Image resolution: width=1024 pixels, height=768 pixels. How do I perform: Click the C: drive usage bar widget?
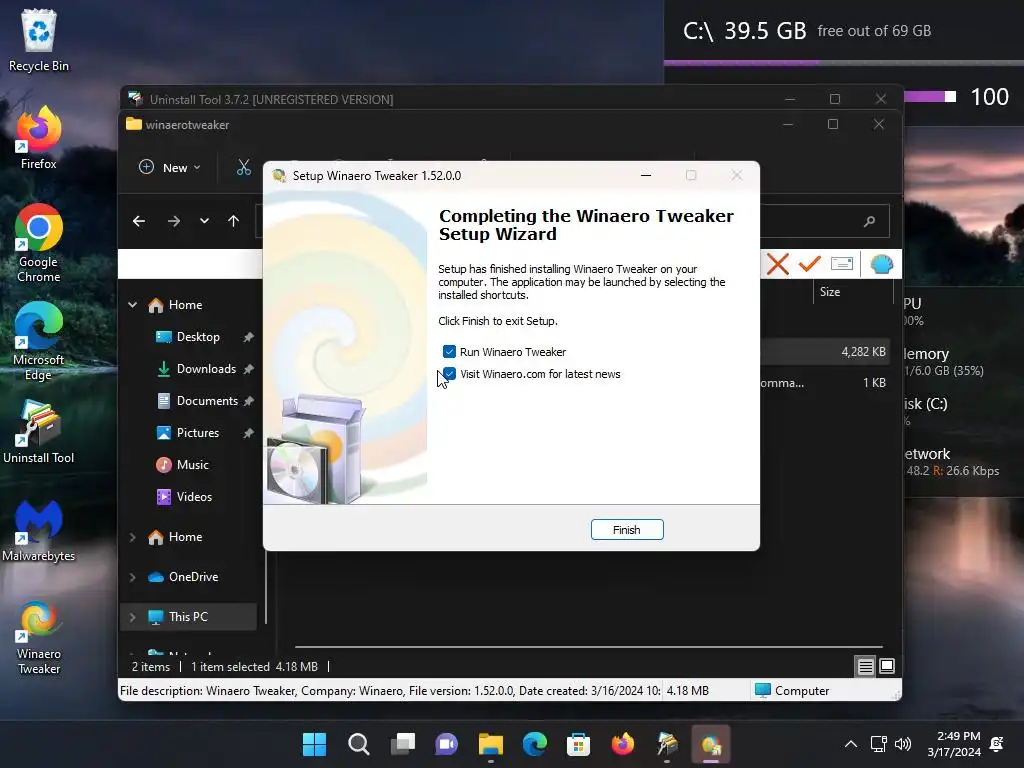[x=844, y=63]
